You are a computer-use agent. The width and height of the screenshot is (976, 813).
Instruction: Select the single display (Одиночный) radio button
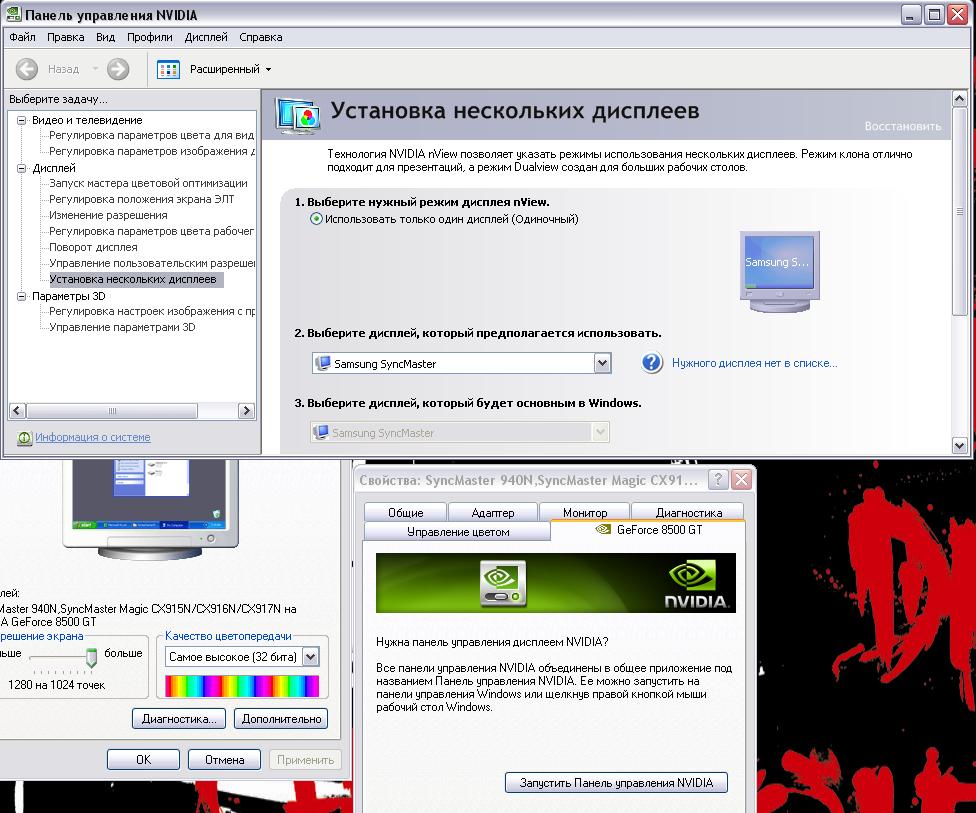[x=317, y=219]
